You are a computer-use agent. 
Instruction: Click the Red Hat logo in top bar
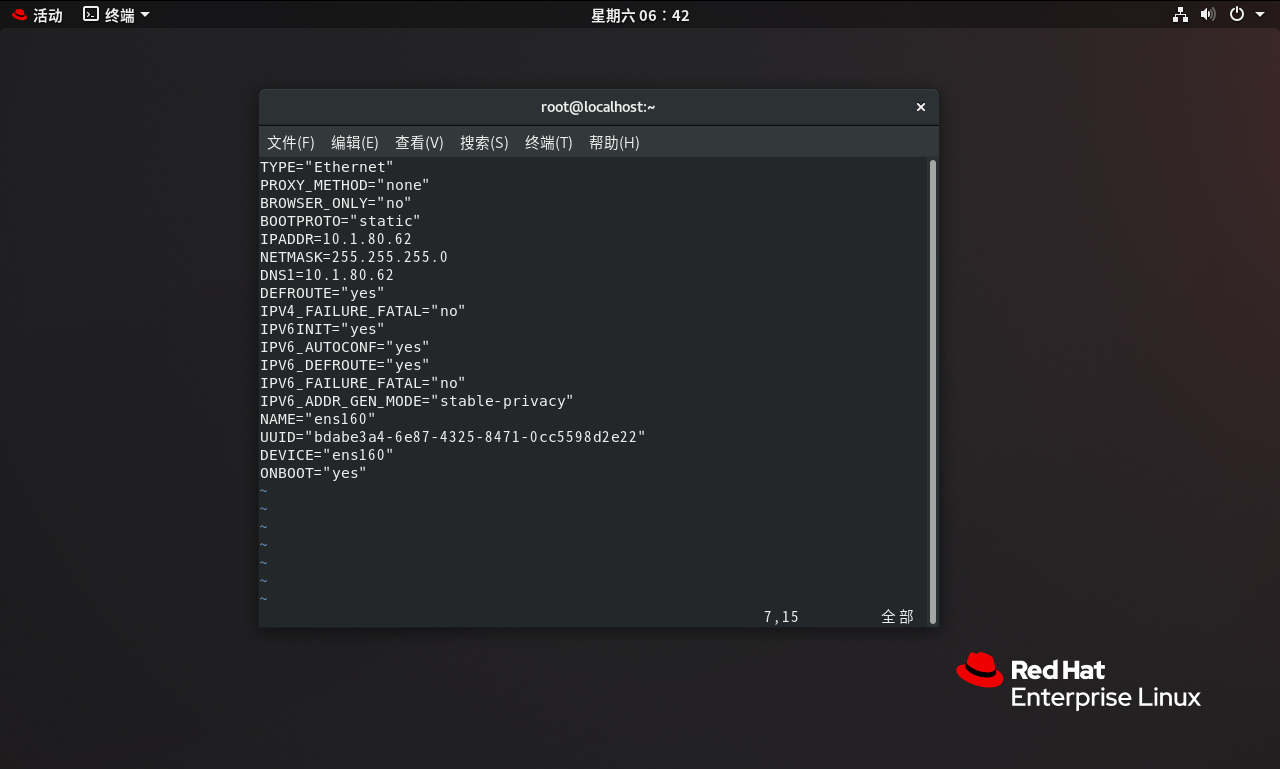20,15
